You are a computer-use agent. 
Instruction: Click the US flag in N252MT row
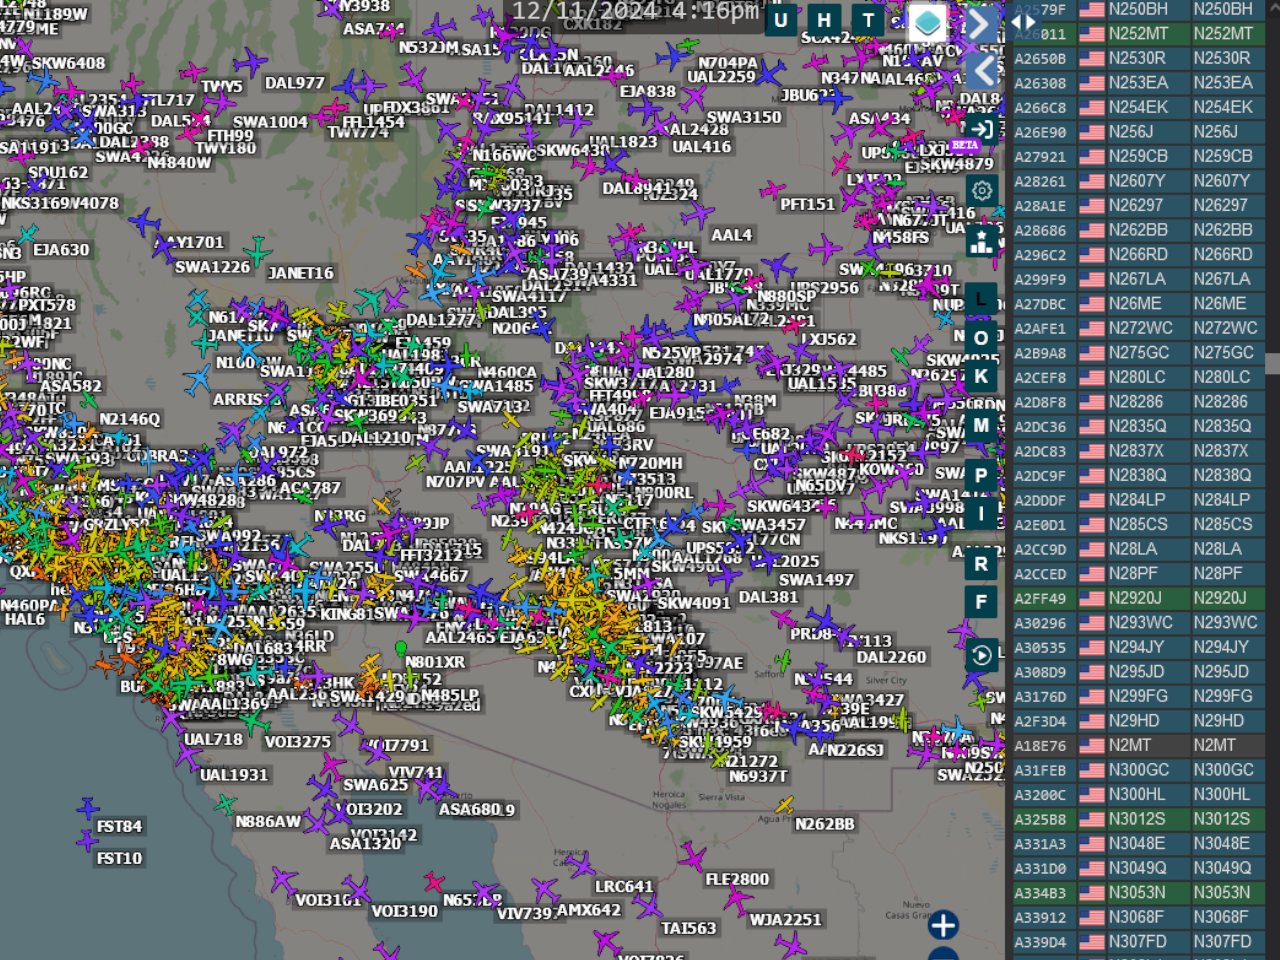[x=1092, y=33]
